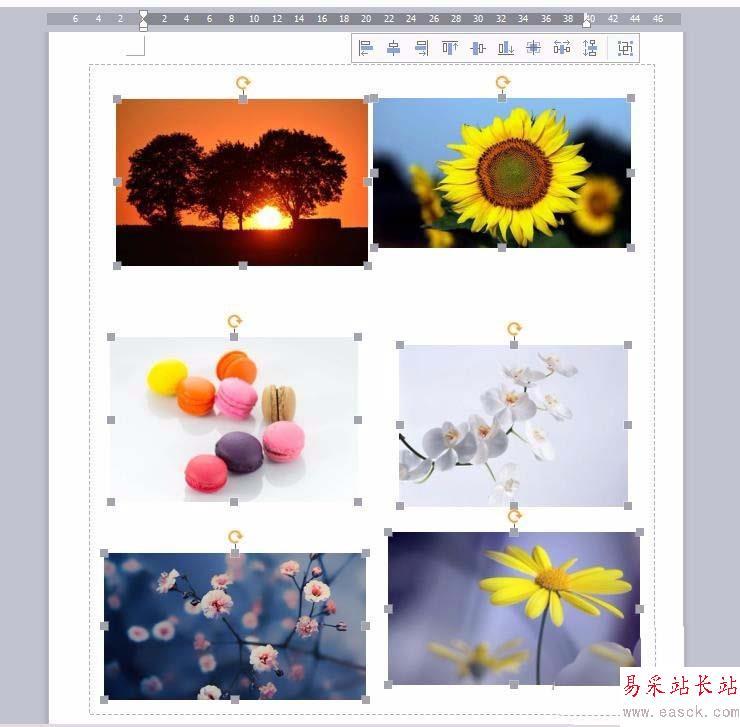
Task: Align selected pictures to vertical middle
Action: [x=478, y=48]
